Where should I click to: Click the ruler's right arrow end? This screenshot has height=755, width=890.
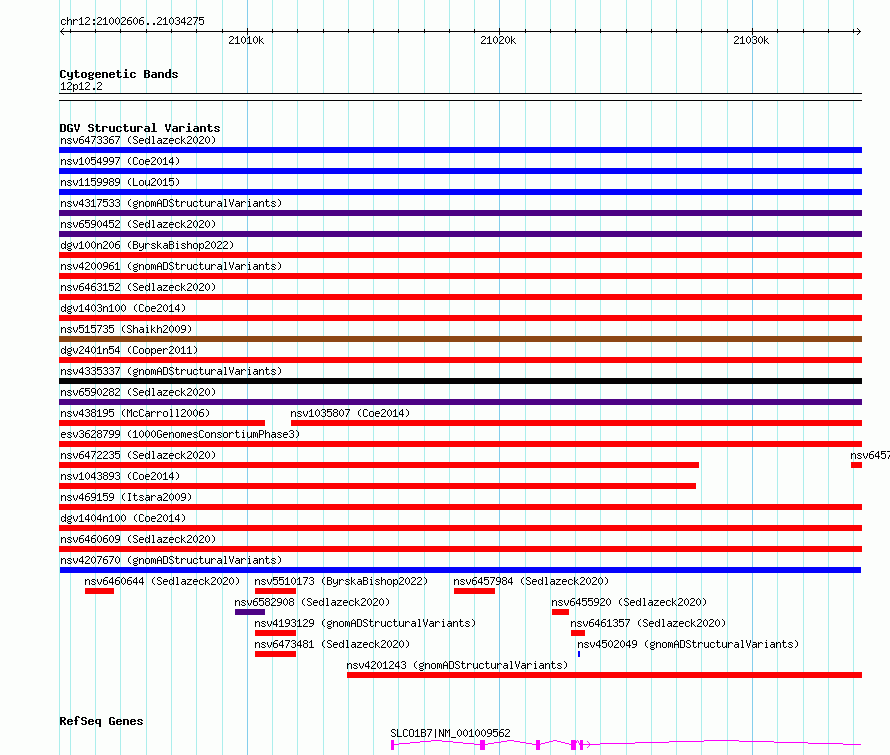click(x=858, y=31)
